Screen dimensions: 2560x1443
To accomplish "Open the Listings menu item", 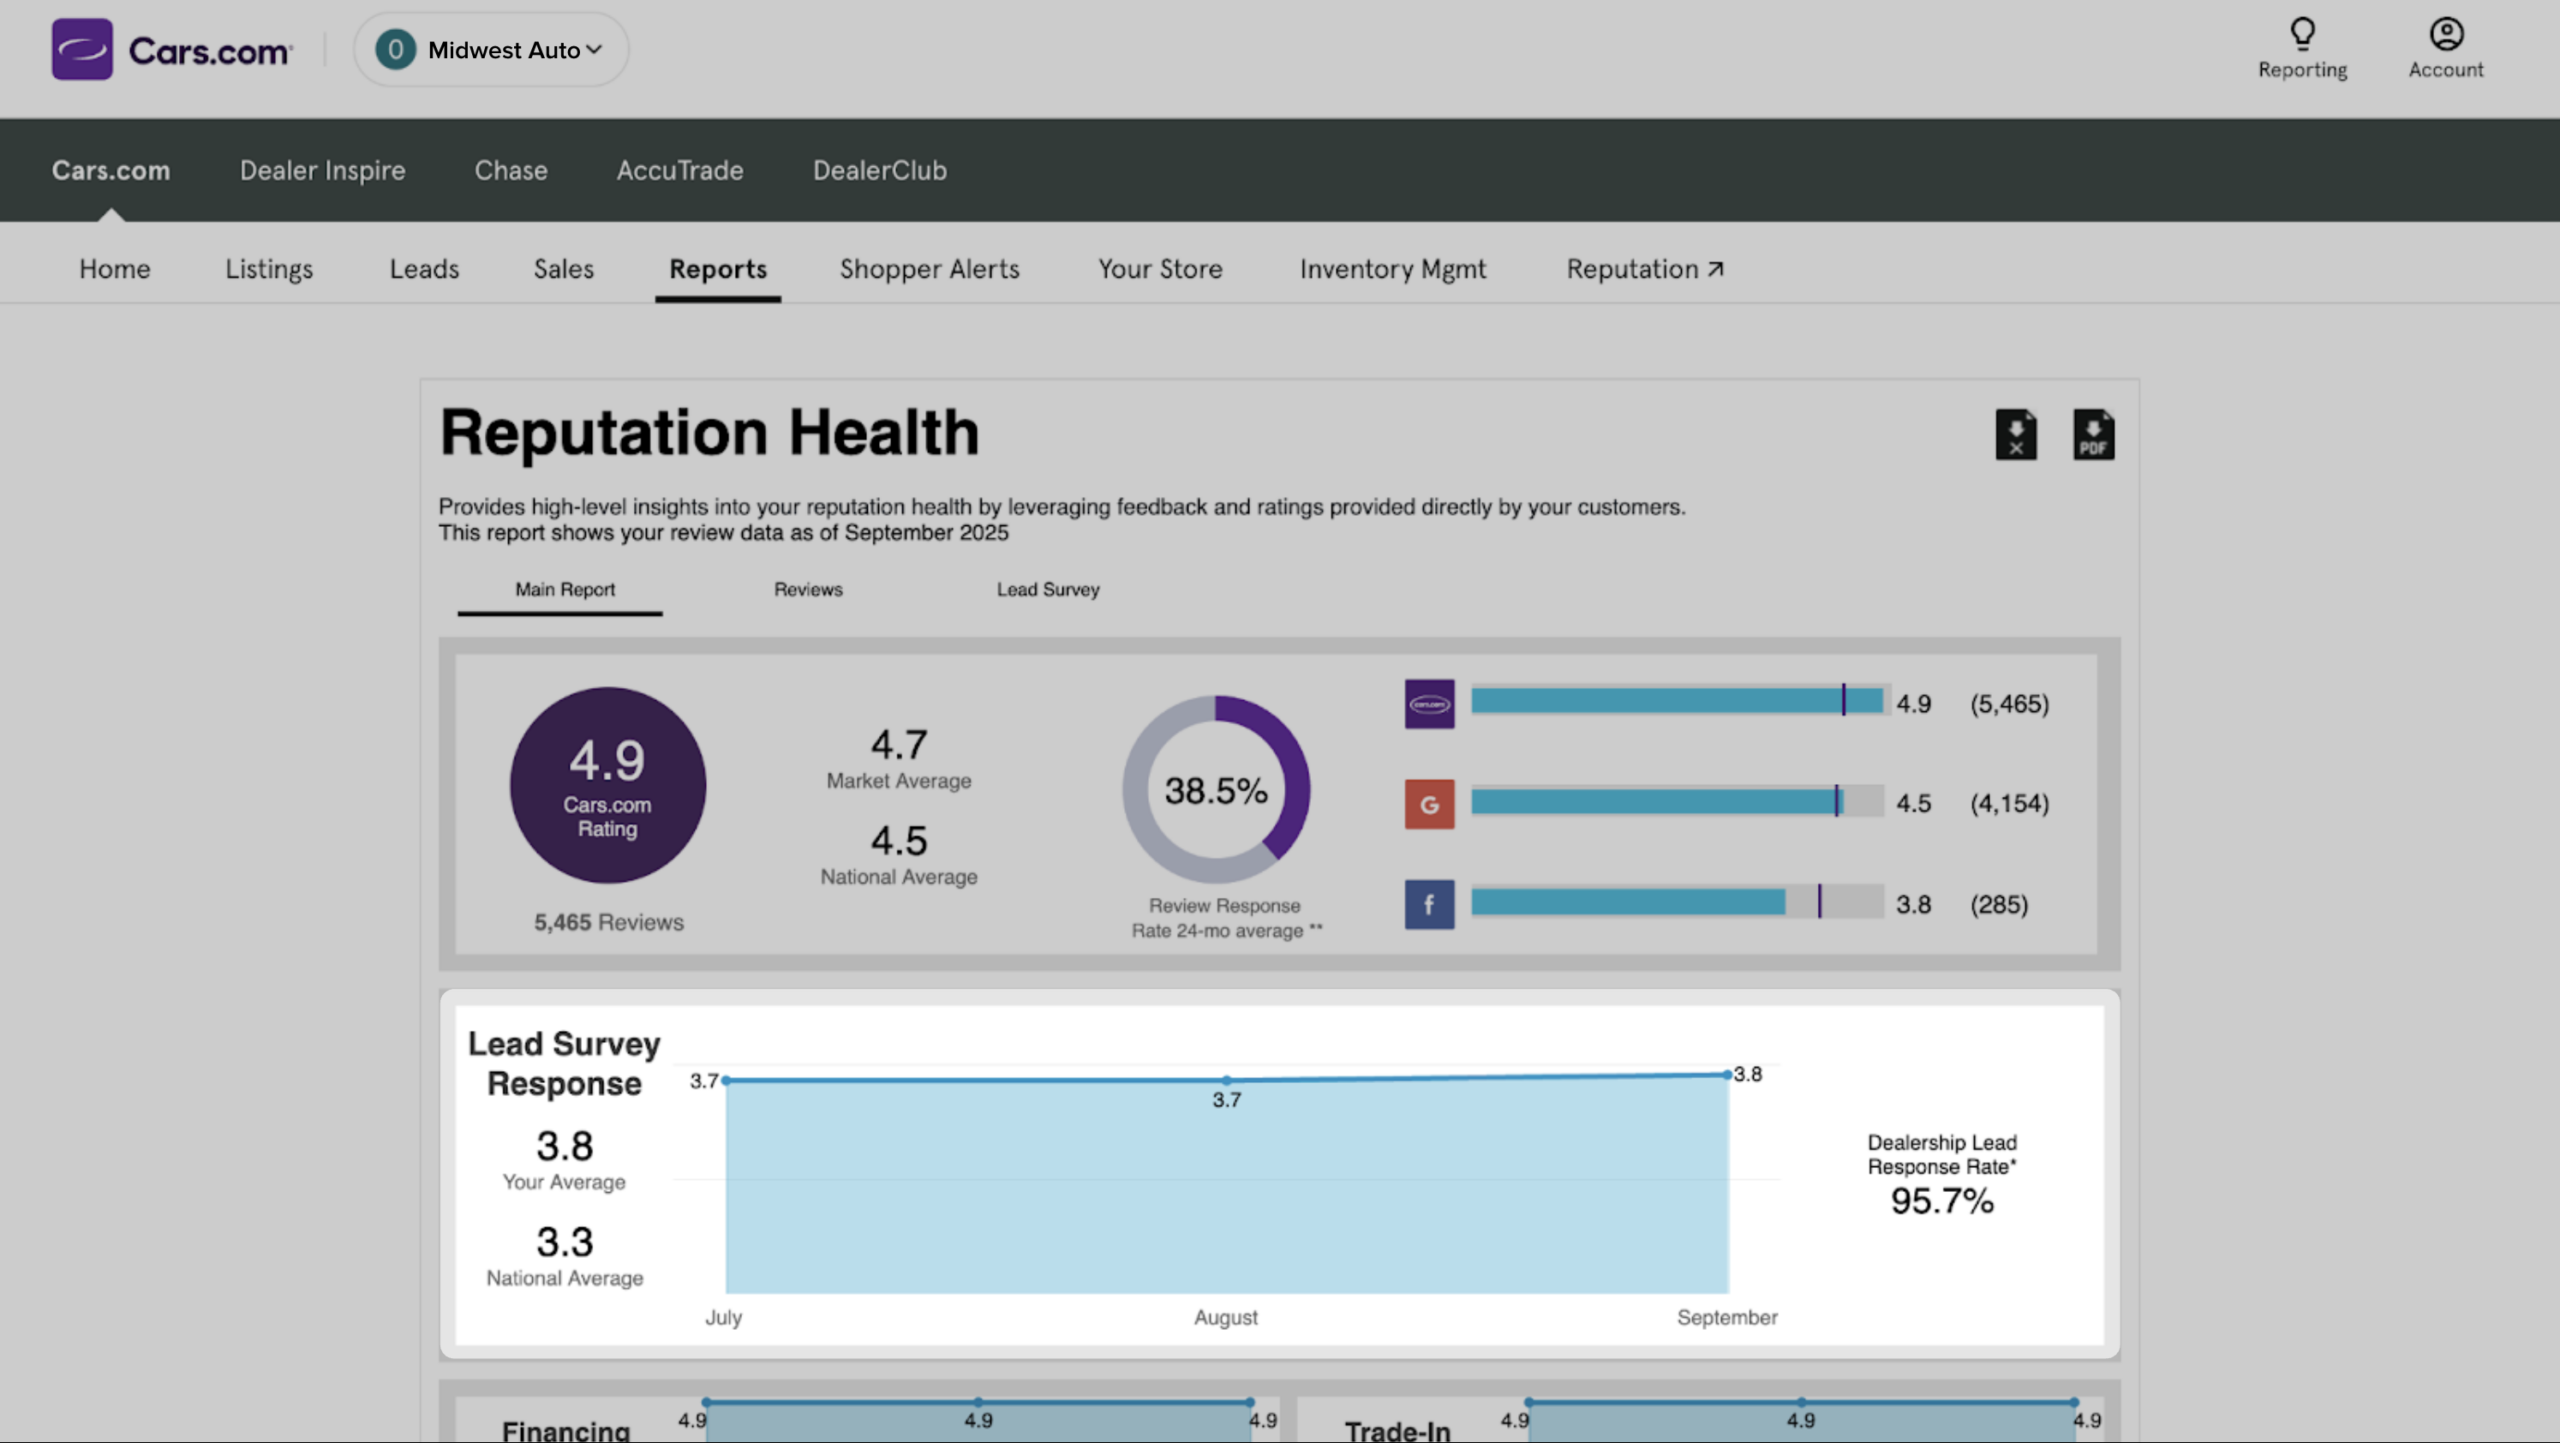I will click(x=269, y=269).
